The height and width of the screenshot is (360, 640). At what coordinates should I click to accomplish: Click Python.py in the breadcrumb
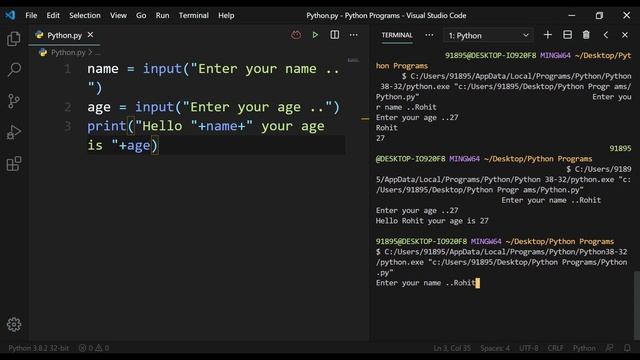[68, 52]
